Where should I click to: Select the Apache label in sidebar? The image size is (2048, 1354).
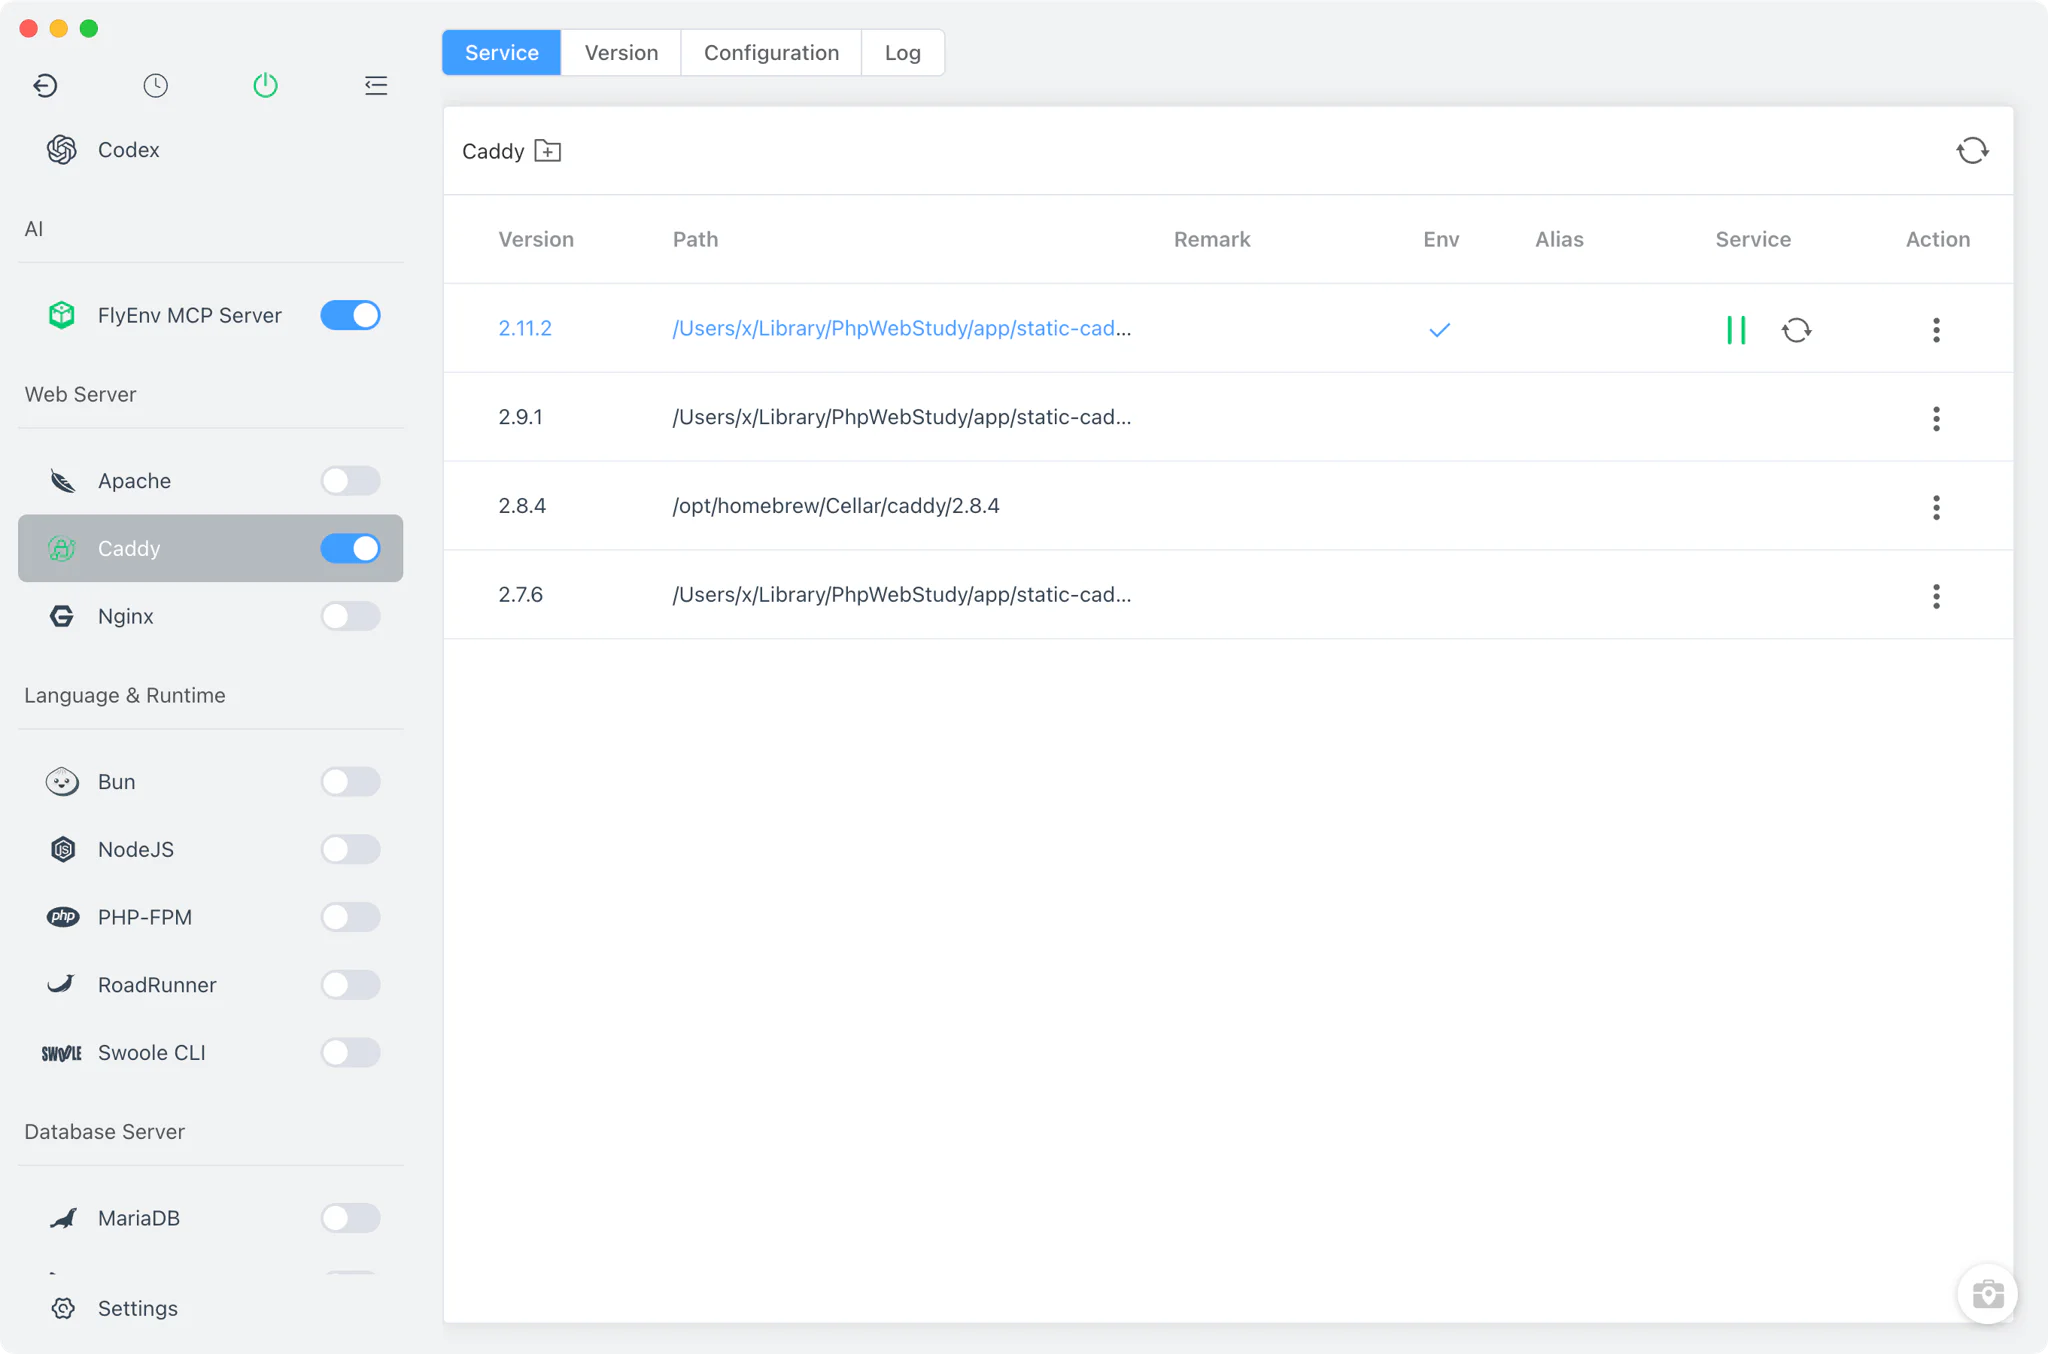point(134,481)
